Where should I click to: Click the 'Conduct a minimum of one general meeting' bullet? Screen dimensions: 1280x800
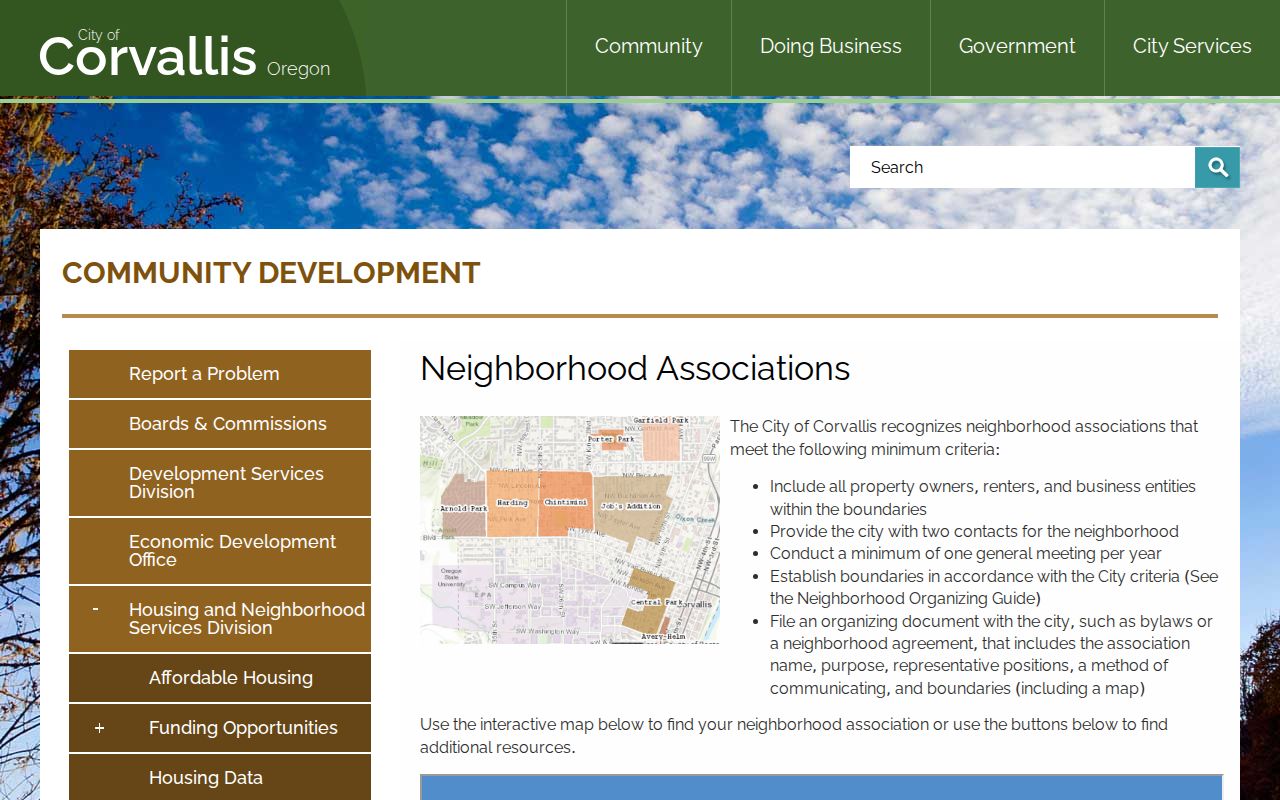coord(966,554)
